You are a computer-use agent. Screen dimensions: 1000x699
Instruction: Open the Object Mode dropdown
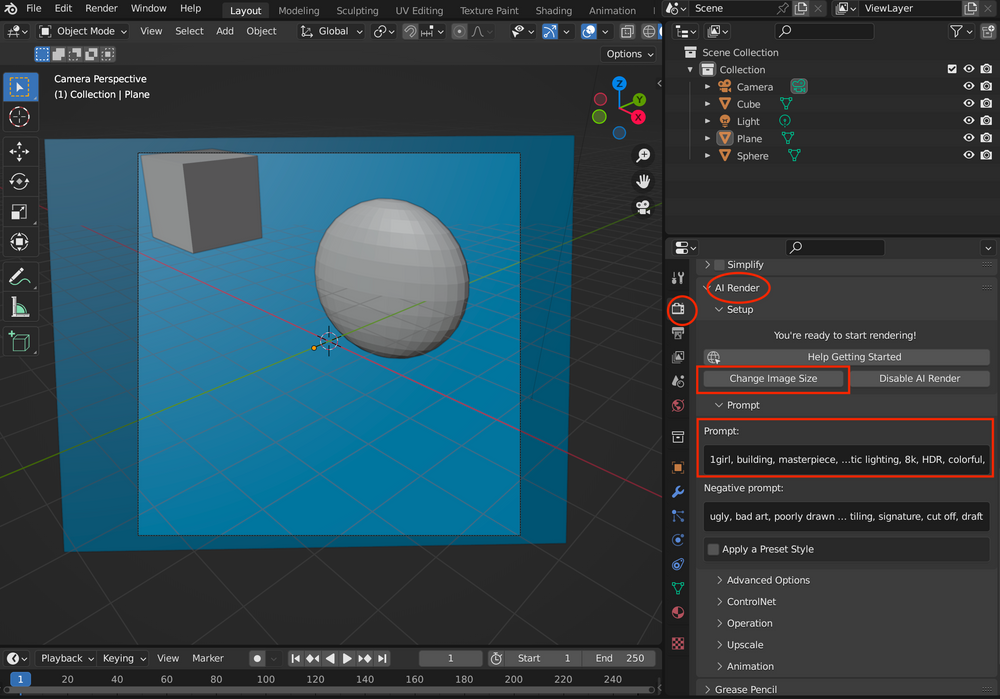pos(82,31)
